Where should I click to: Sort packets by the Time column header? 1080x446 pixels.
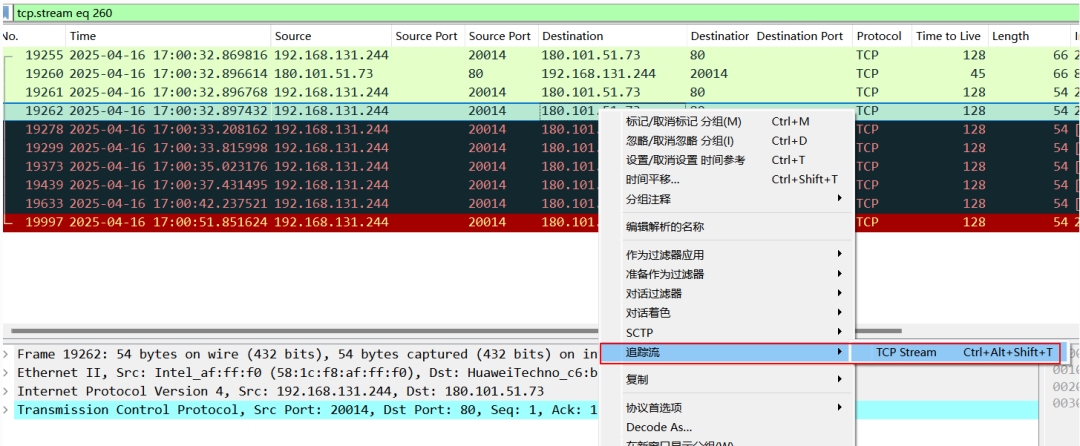[x=168, y=36]
